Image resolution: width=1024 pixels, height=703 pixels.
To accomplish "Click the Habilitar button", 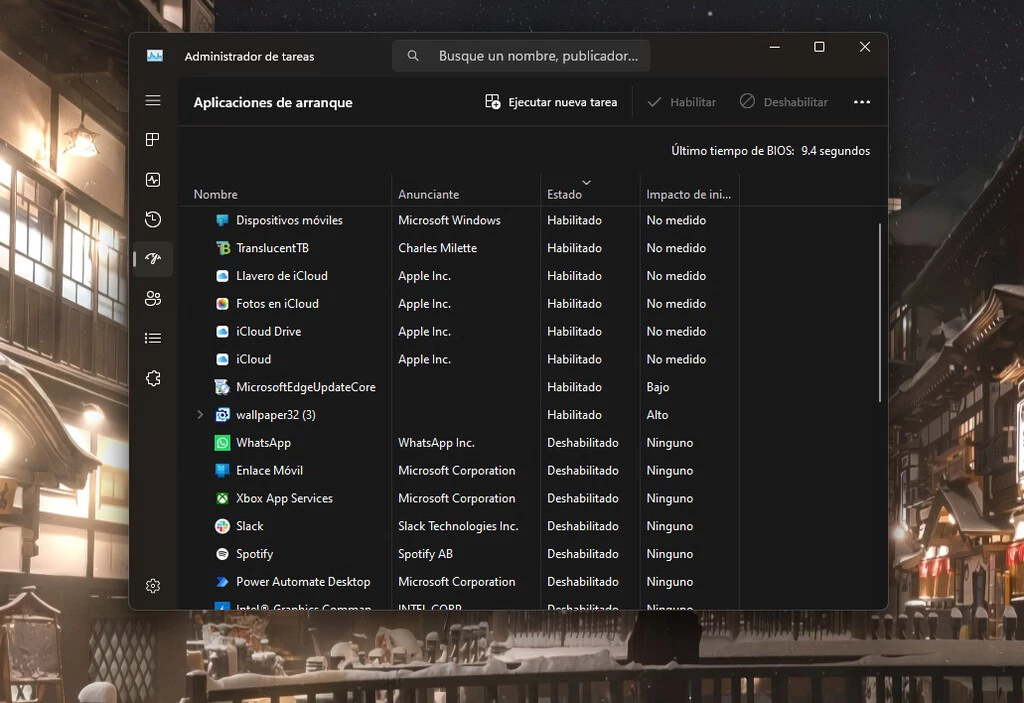I will coord(682,102).
